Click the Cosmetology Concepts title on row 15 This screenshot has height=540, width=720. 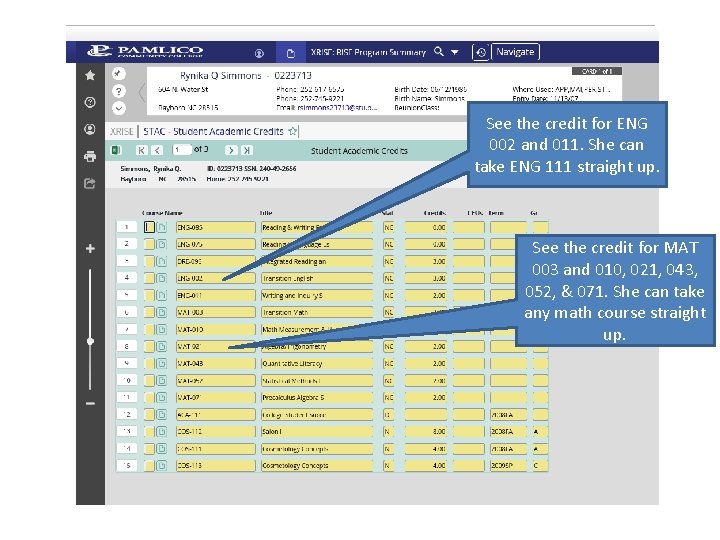pos(316,465)
